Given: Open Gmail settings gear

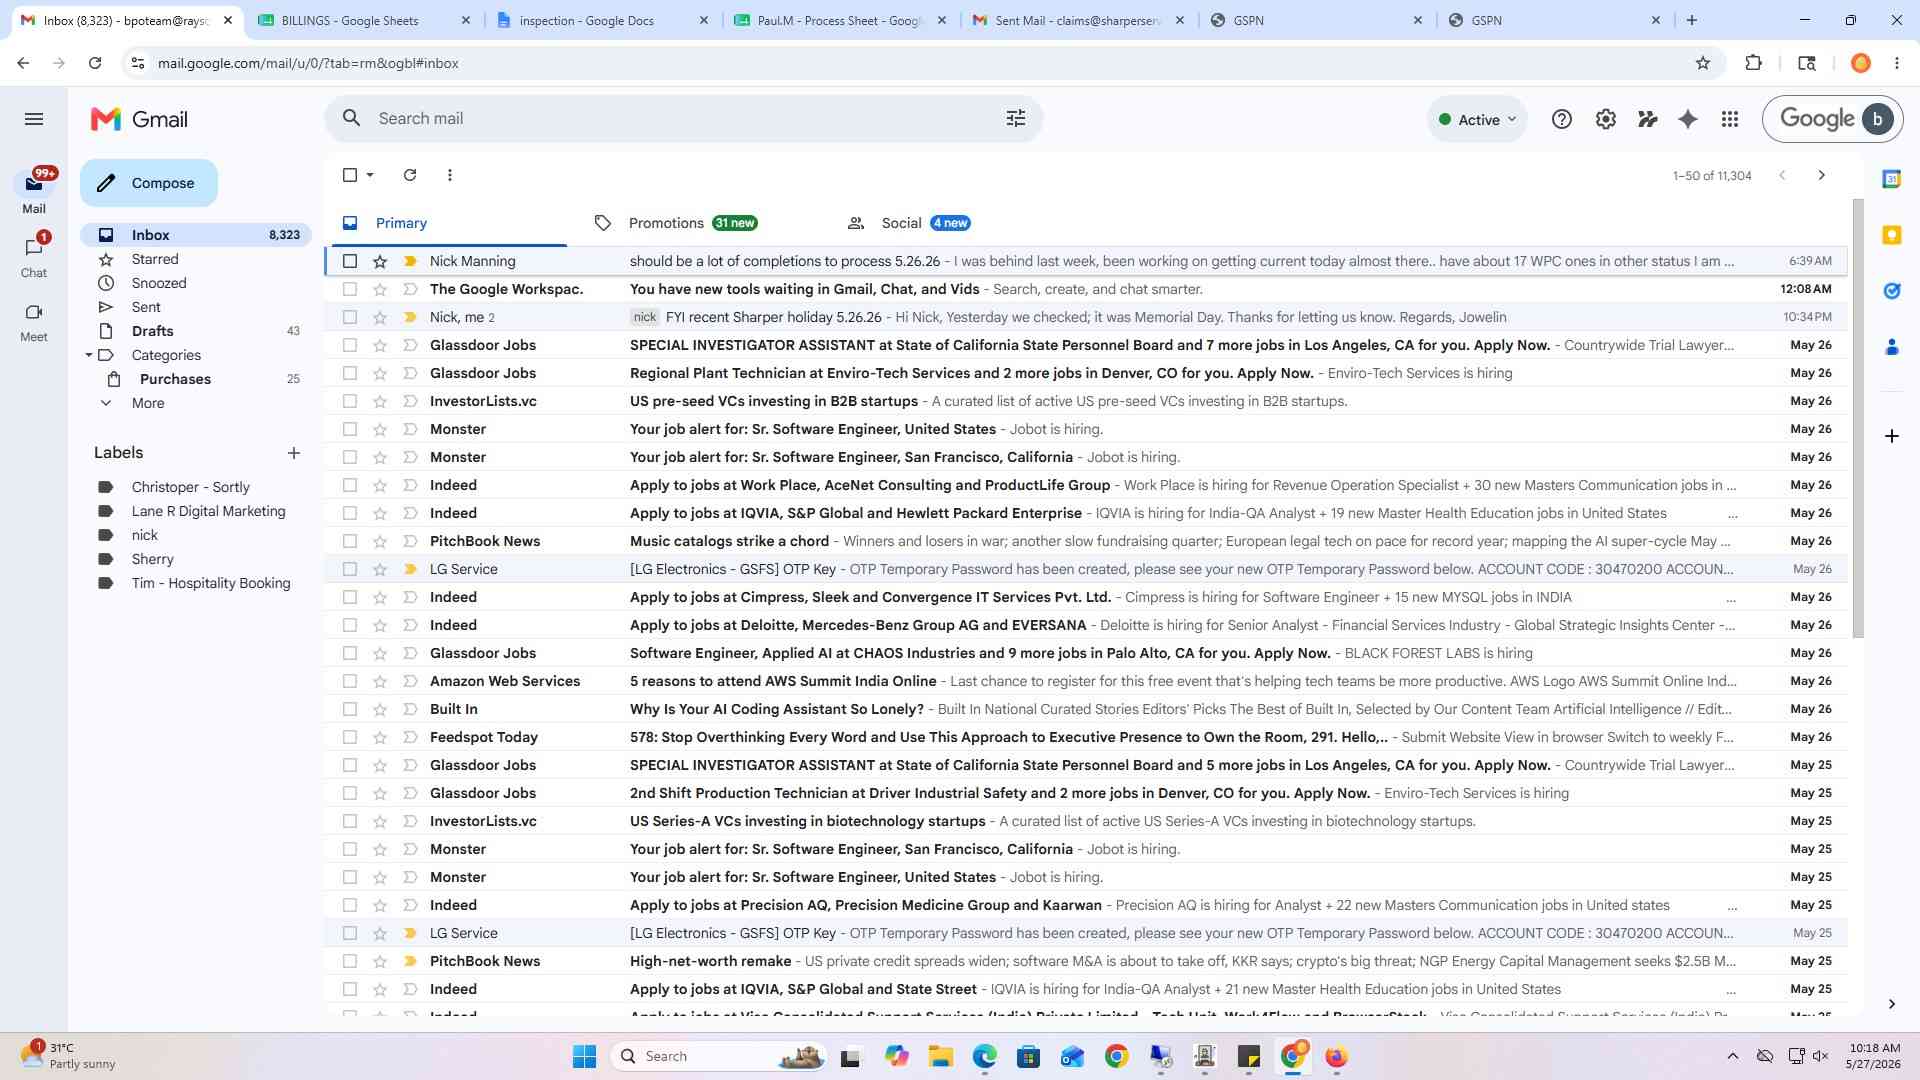Looking at the screenshot, I should [x=1605, y=119].
